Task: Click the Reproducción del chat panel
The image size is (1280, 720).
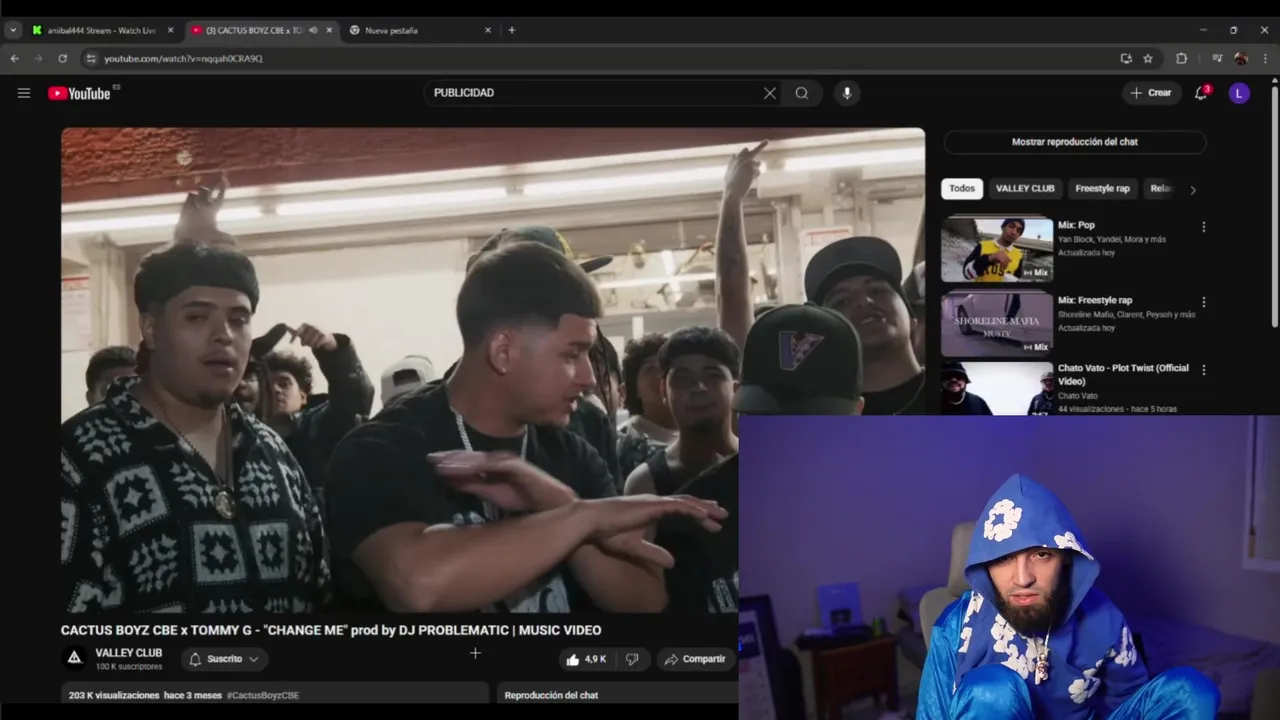Action: point(618,695)
